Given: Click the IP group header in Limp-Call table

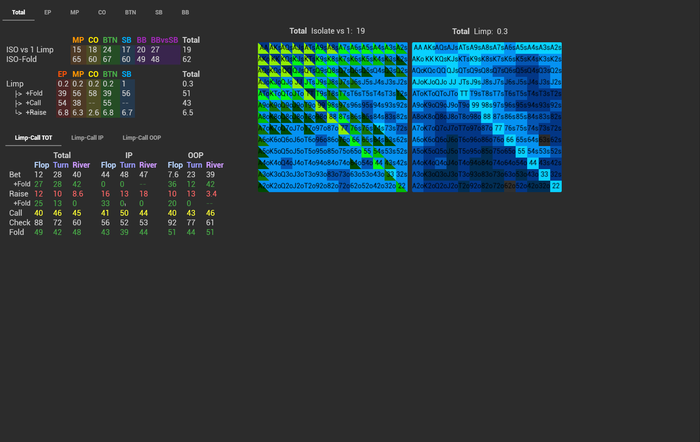Looking at the screenshot, I should pyautogui.click(x=129, y=155).
